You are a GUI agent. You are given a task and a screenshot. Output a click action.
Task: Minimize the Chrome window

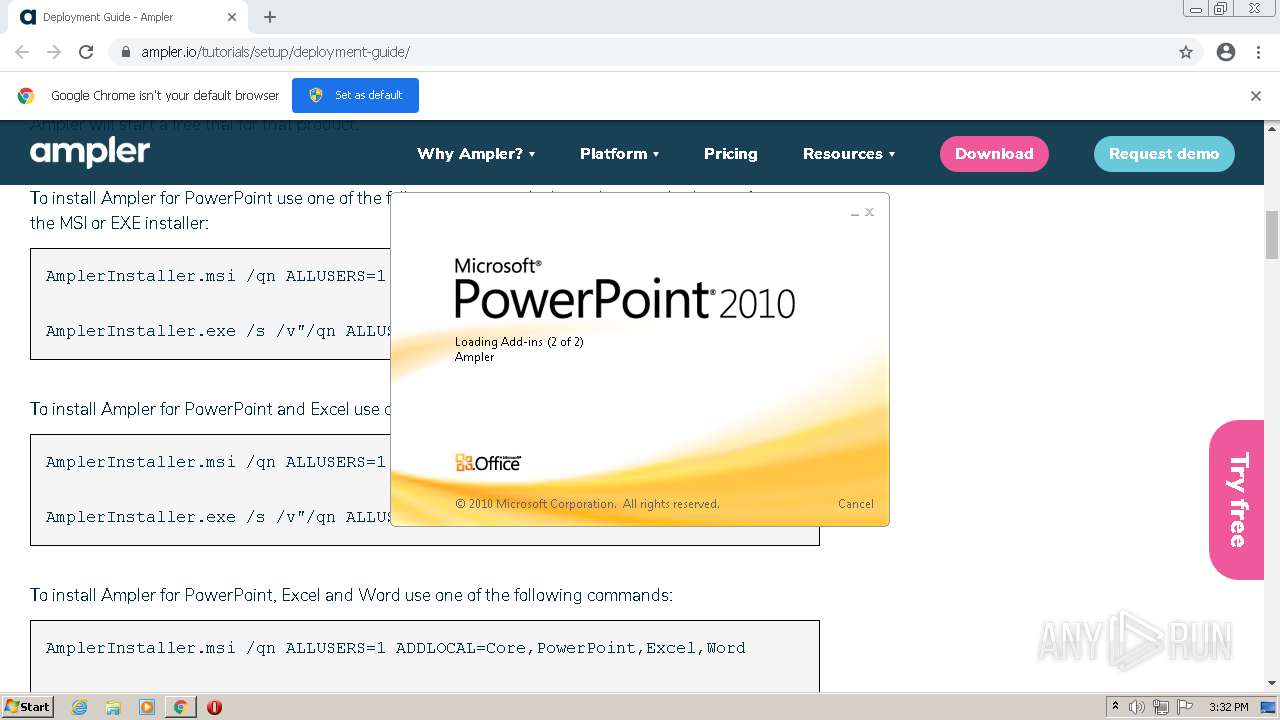(x=1196, y=9)
